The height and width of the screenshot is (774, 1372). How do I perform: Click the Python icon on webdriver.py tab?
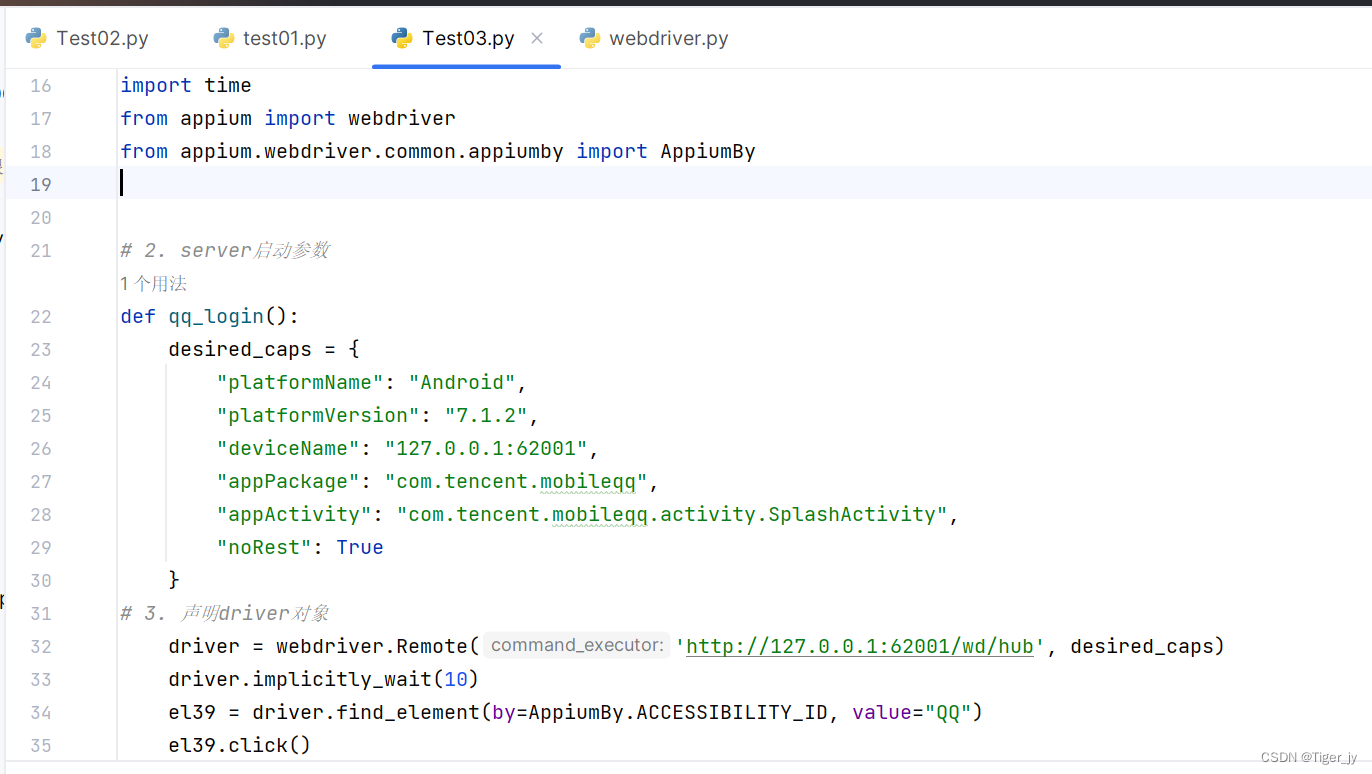pyautogui.click(x=590, y=37)
